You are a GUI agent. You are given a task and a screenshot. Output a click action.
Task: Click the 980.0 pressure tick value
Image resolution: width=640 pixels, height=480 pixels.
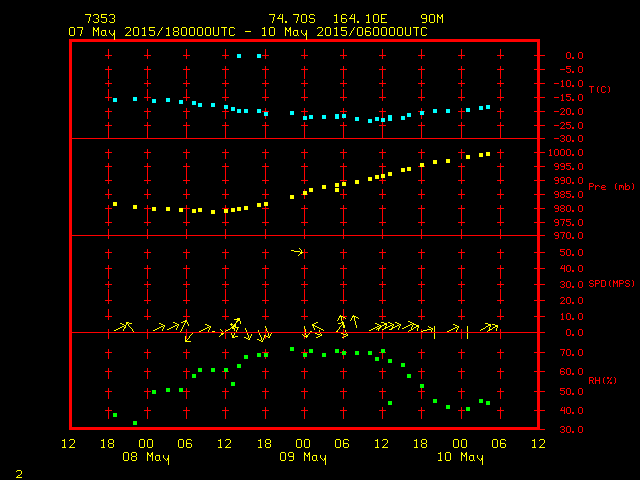coord(569,209)
